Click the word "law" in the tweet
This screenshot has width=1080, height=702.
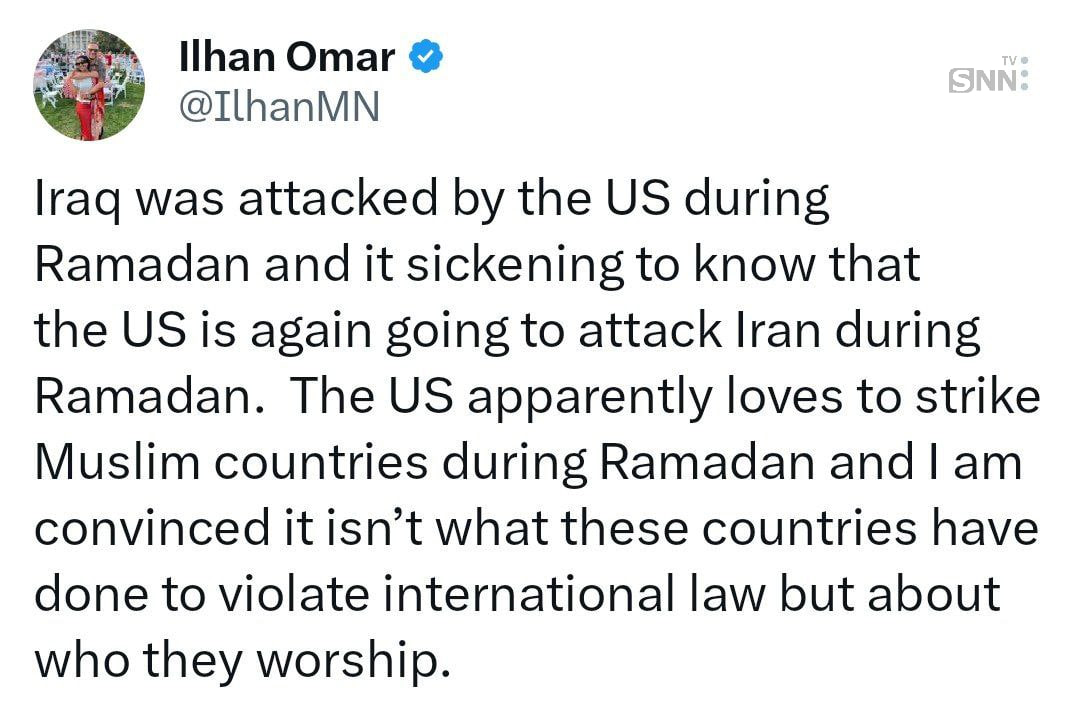[730, 595]
